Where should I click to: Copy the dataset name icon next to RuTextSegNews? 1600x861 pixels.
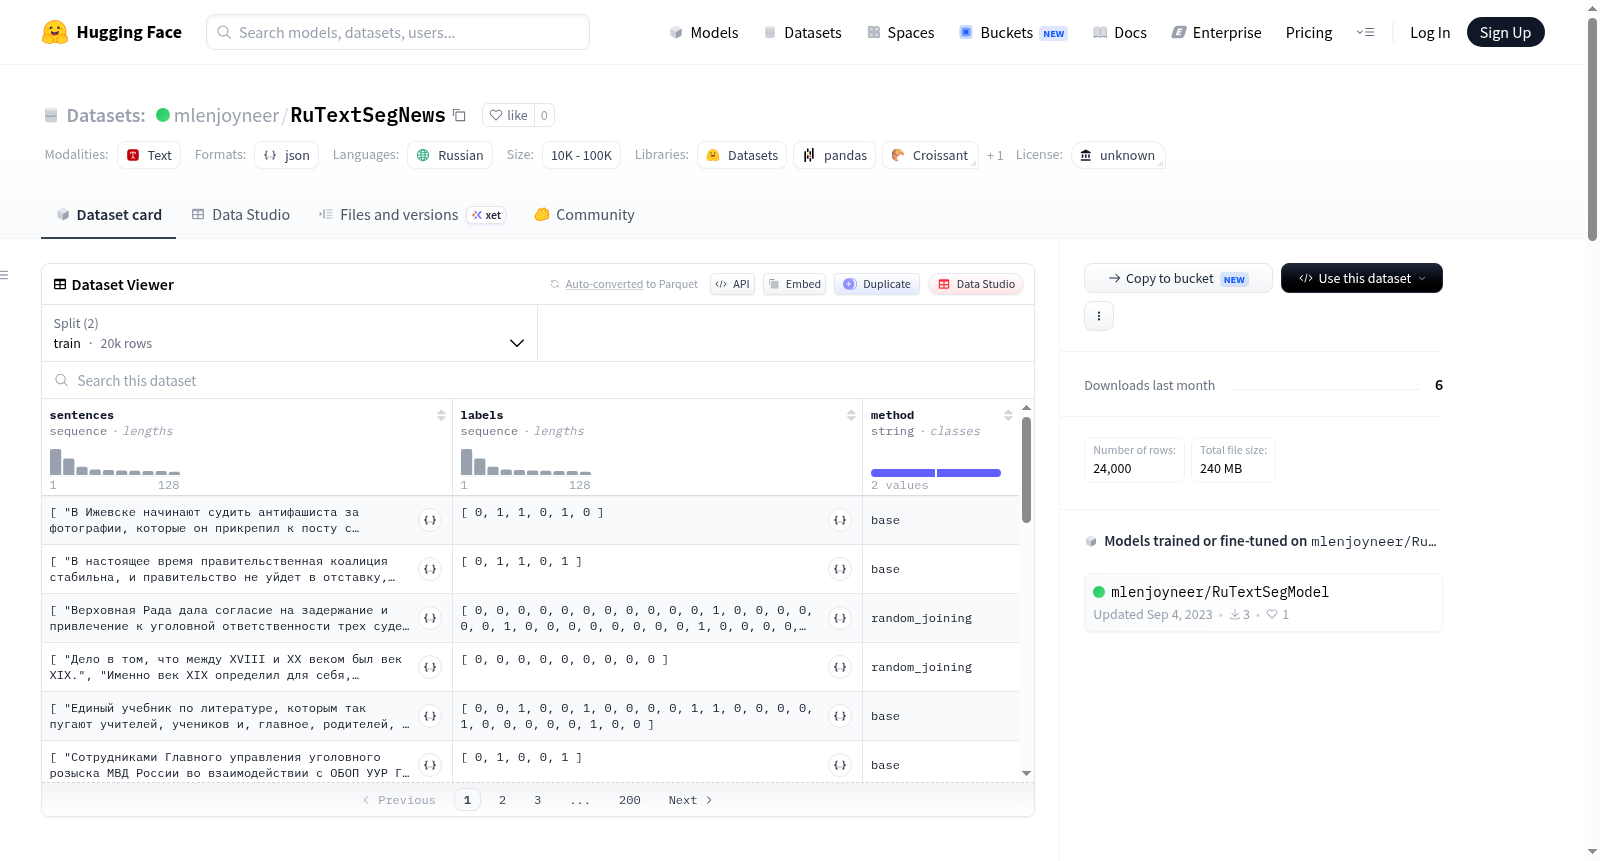459,115
